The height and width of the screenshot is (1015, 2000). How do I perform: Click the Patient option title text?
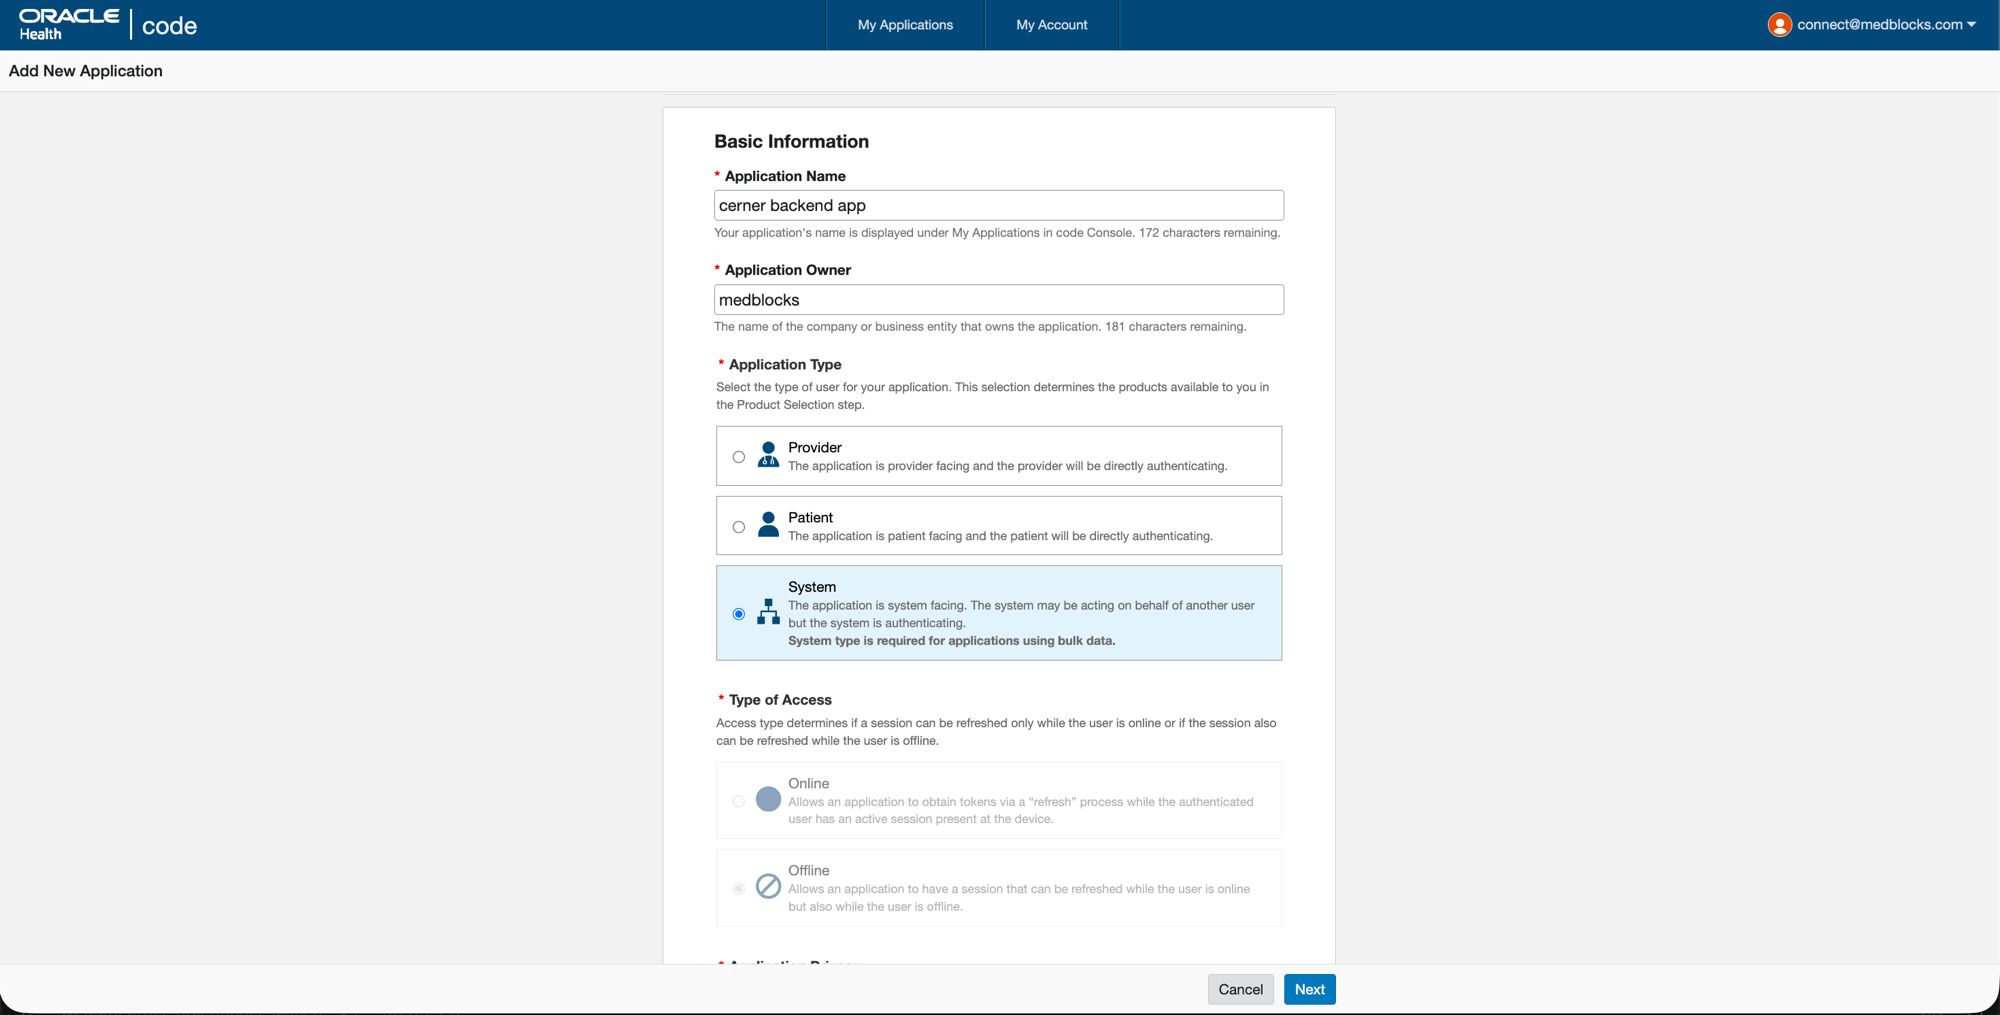click(810, 517)
